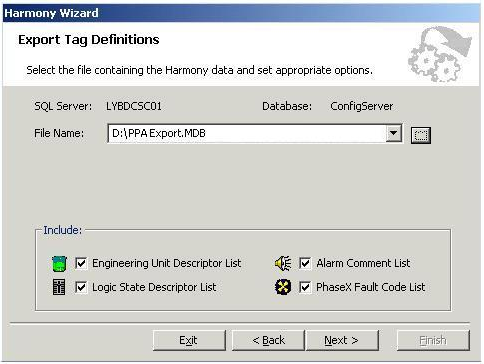This screenshot has height=364, width=484.
Task: Click inside the File Name text field
Action: click(x=247, y=133)
